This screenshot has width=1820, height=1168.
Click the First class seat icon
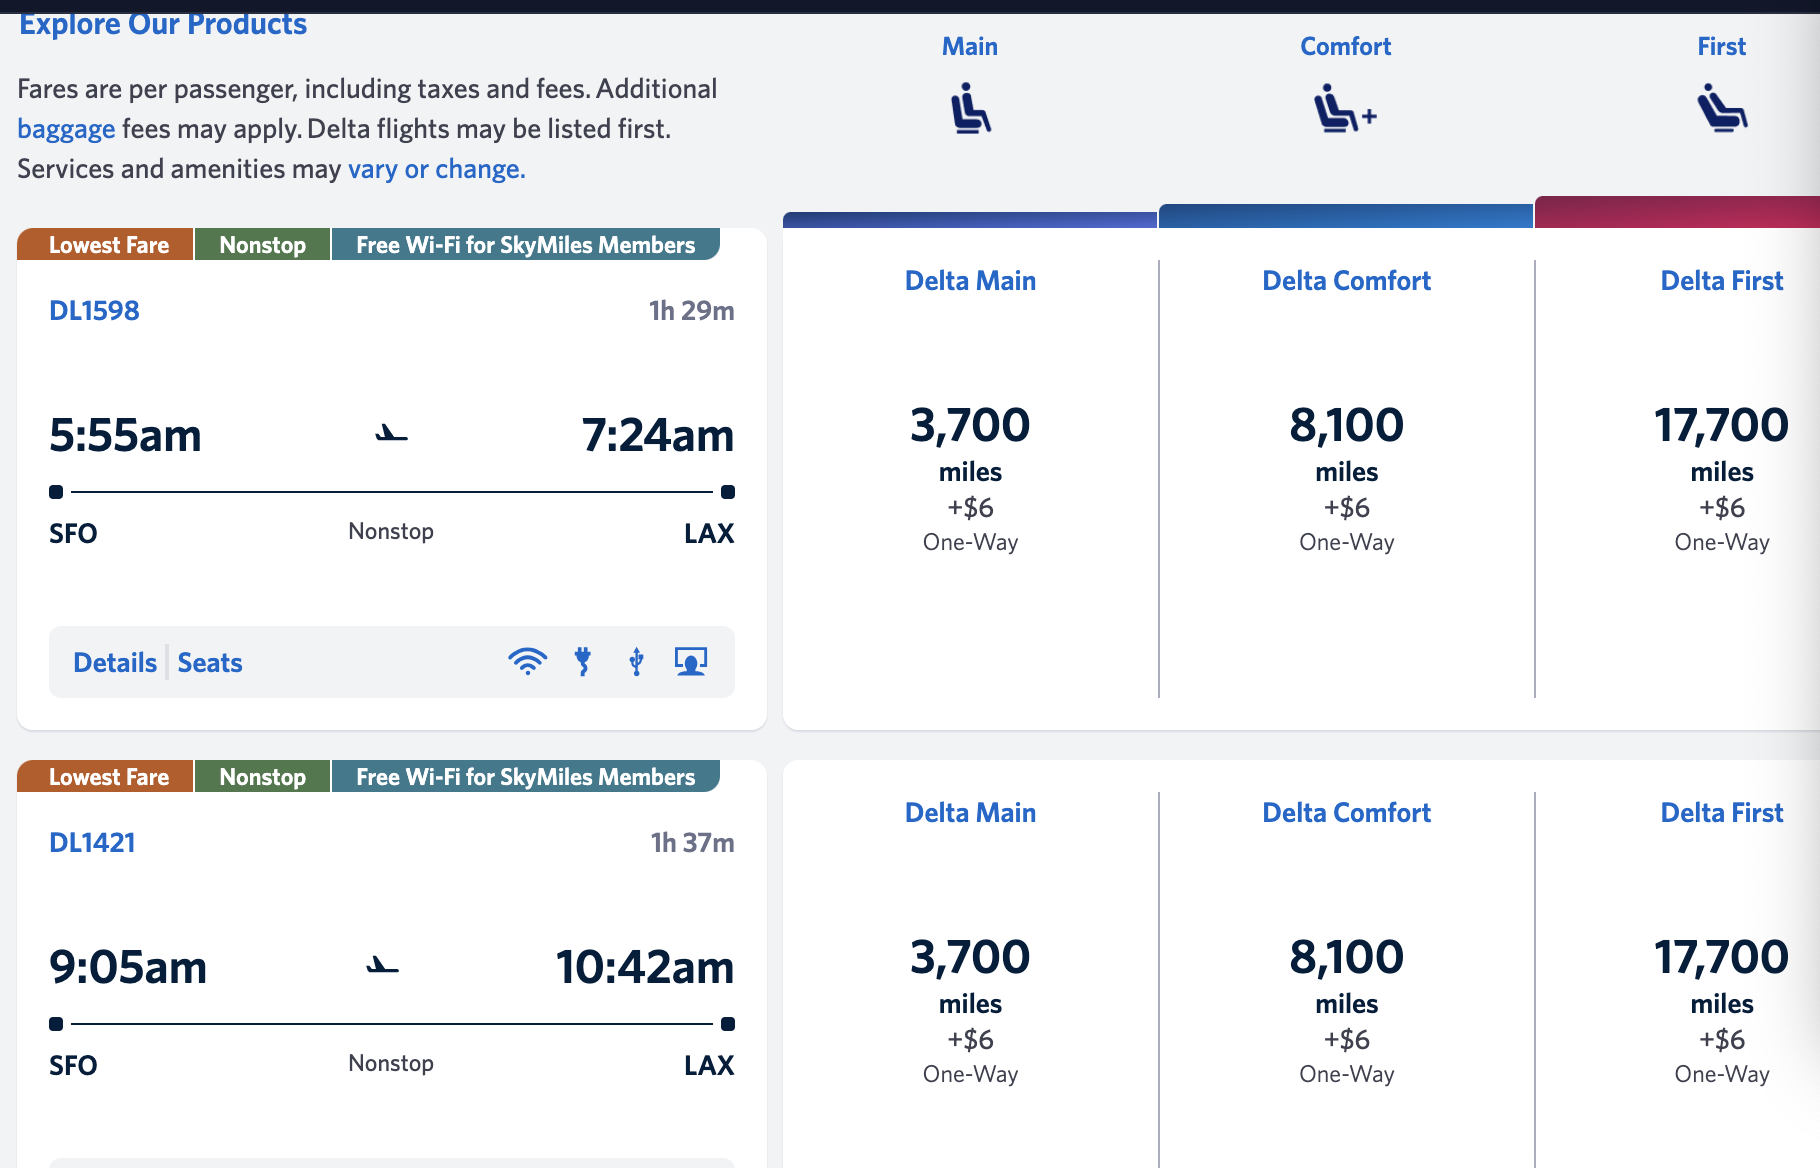1722,109
